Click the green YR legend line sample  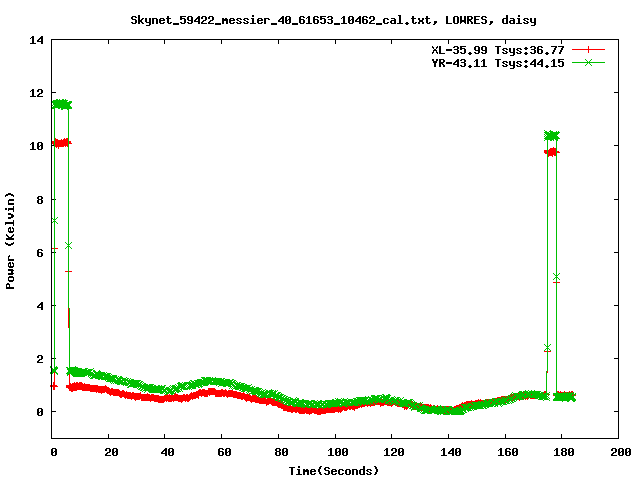pyautogui.click(x=588, y=62)
